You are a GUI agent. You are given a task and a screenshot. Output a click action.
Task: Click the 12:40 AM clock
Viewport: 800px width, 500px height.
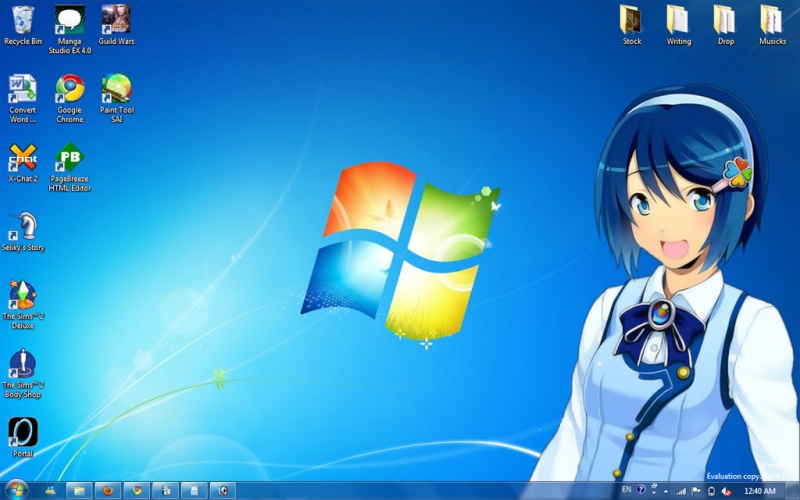click(760, 491)
